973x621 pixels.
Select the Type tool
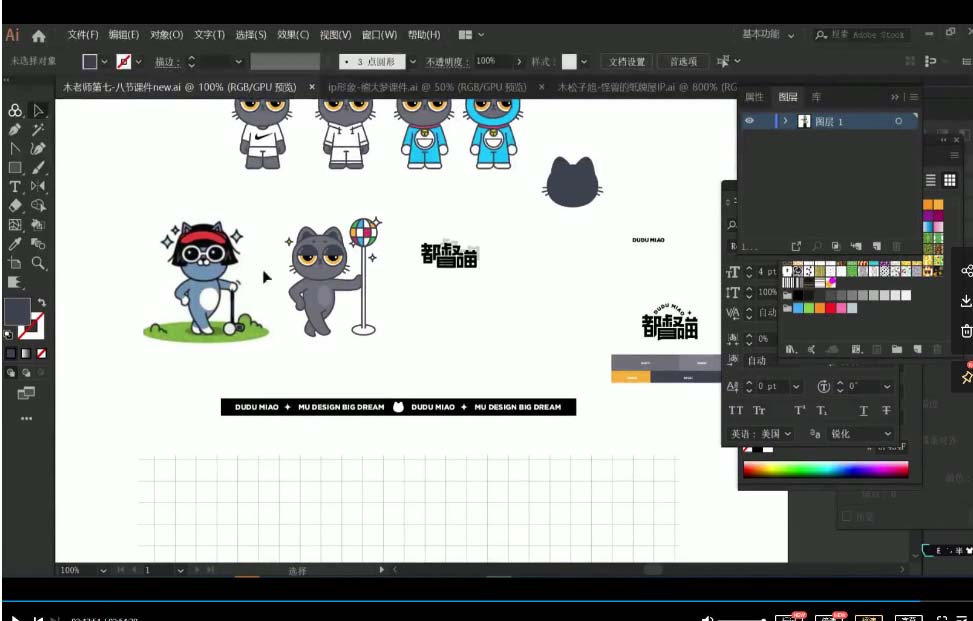tap(15, 187)
